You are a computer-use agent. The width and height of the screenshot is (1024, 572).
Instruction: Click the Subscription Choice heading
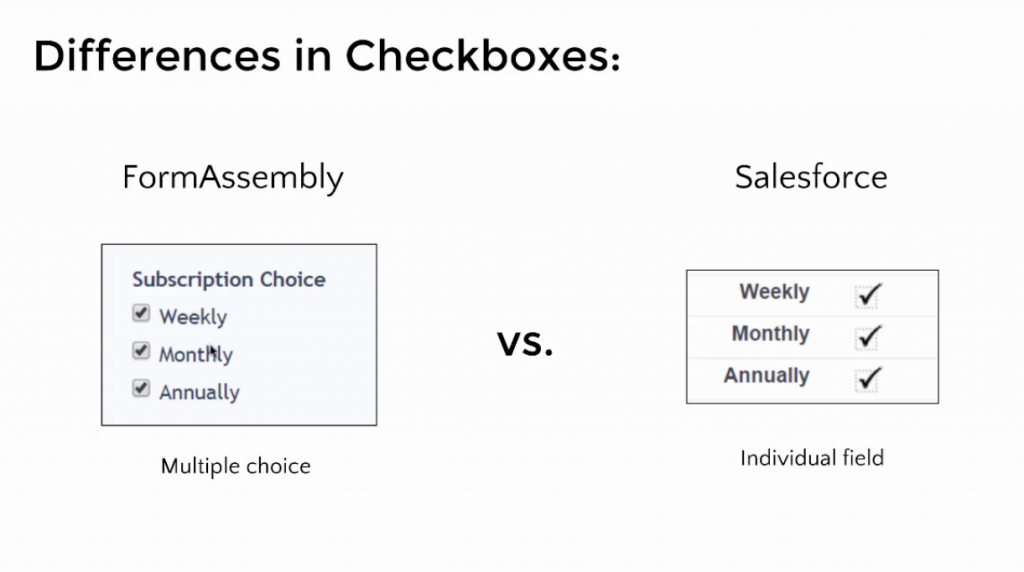(229, 279)
